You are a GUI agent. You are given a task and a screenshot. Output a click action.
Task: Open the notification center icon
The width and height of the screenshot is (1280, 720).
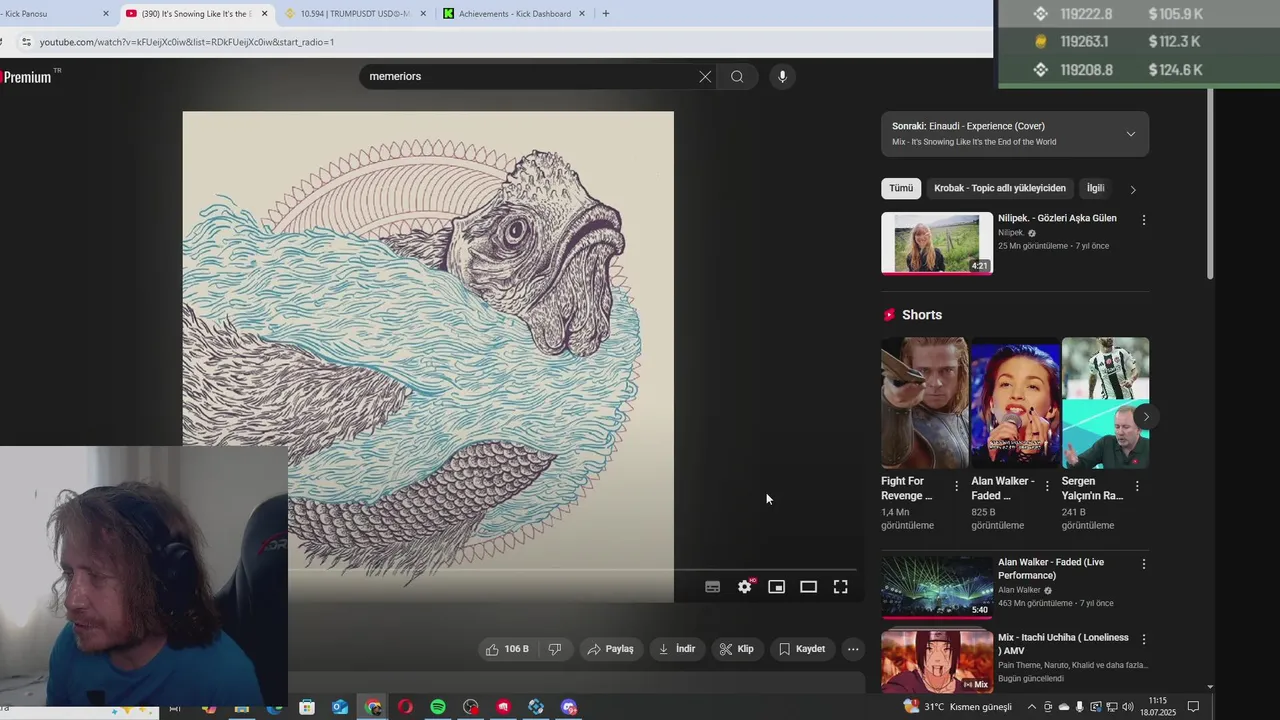tap(1193, 707)
